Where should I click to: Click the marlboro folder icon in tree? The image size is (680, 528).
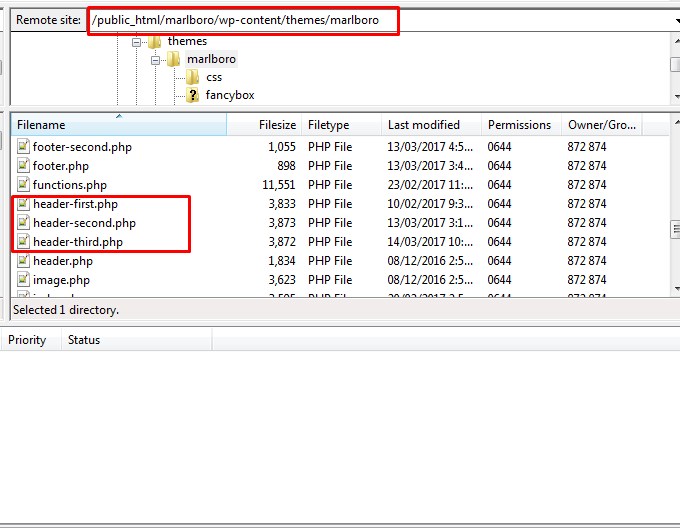click(173, 59)
